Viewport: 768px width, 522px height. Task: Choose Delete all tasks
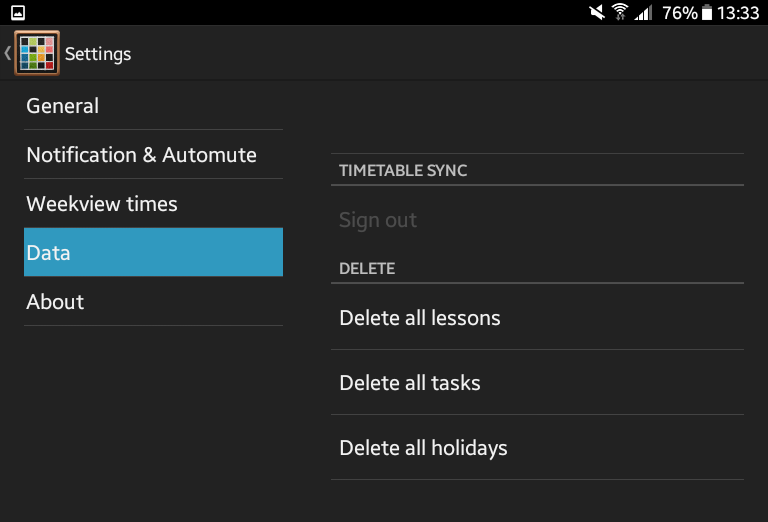[x=537, y=382]
